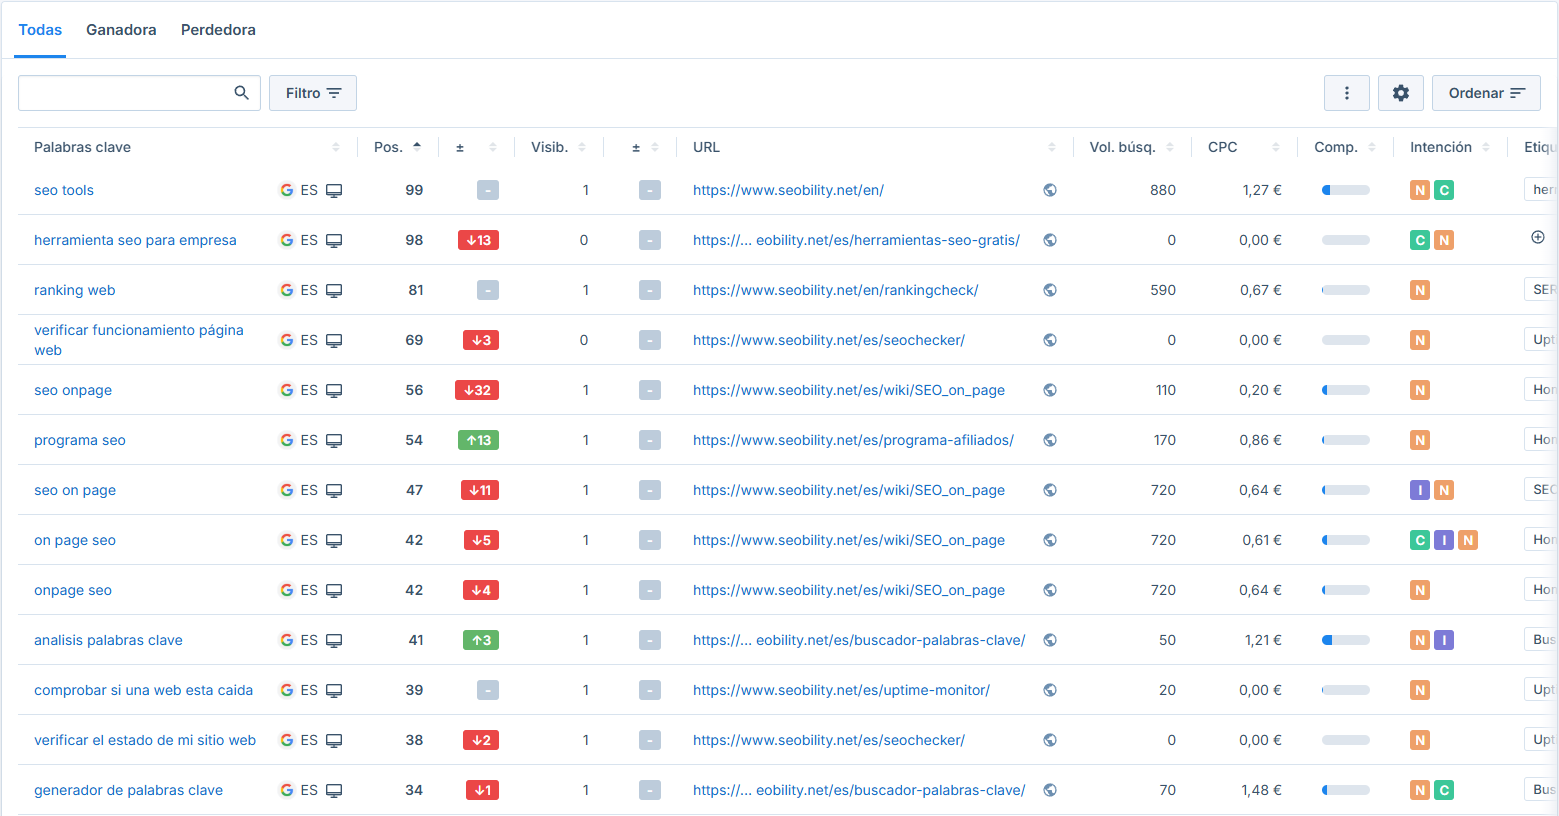1559x816 pixels.
Task: Sort by Palabras clave column
Action: pyautogui.click(x=187, y=147)
